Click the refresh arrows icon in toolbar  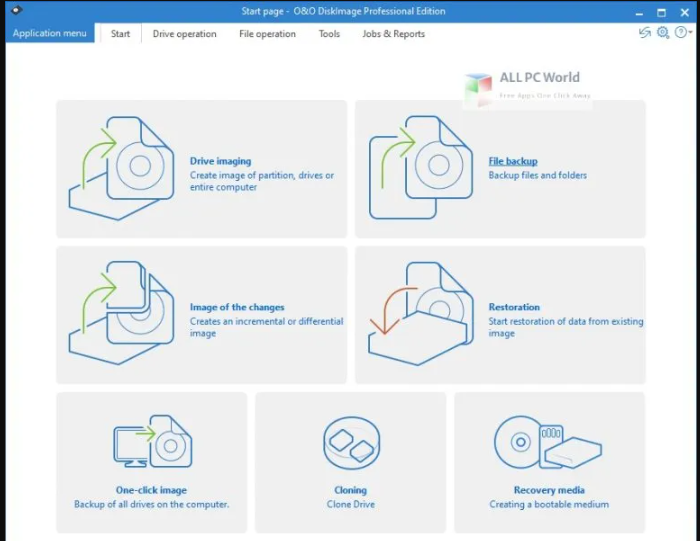(x=645, y=33)
